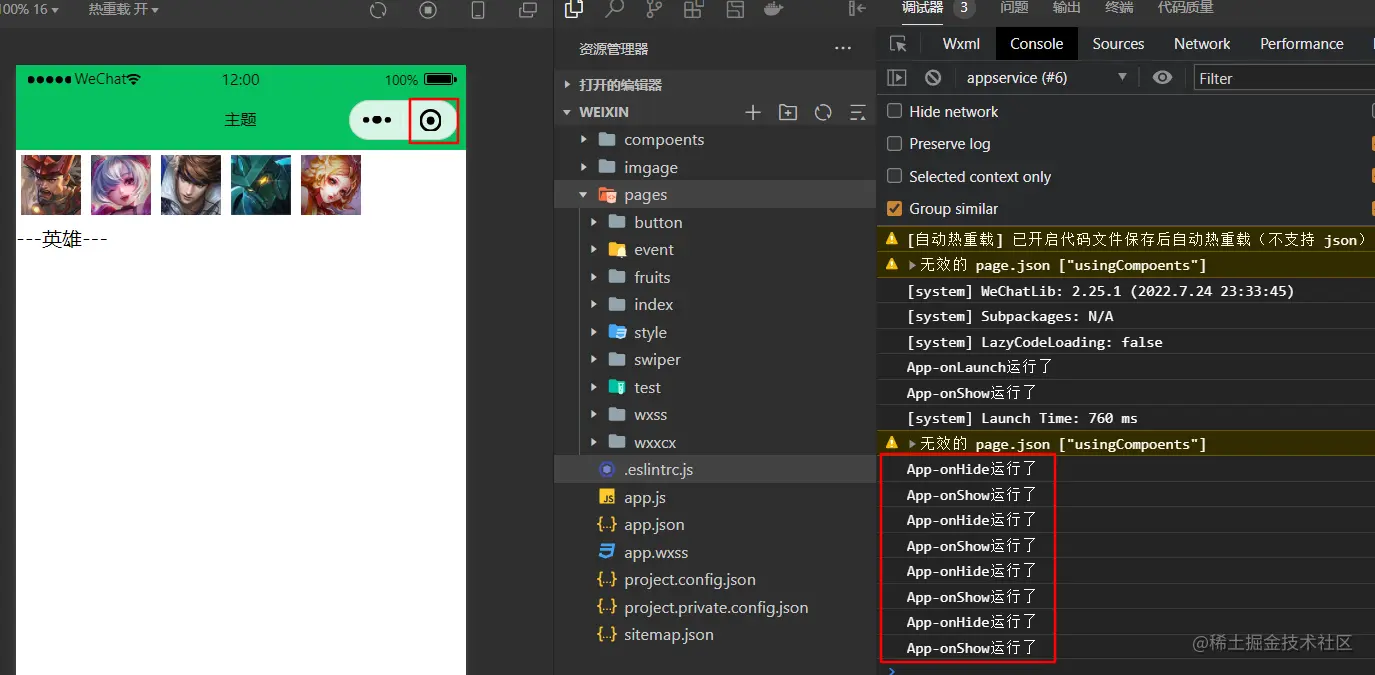Switch to the 输出 panel tab
The image size is (1375, 675).
[1067, 8]
